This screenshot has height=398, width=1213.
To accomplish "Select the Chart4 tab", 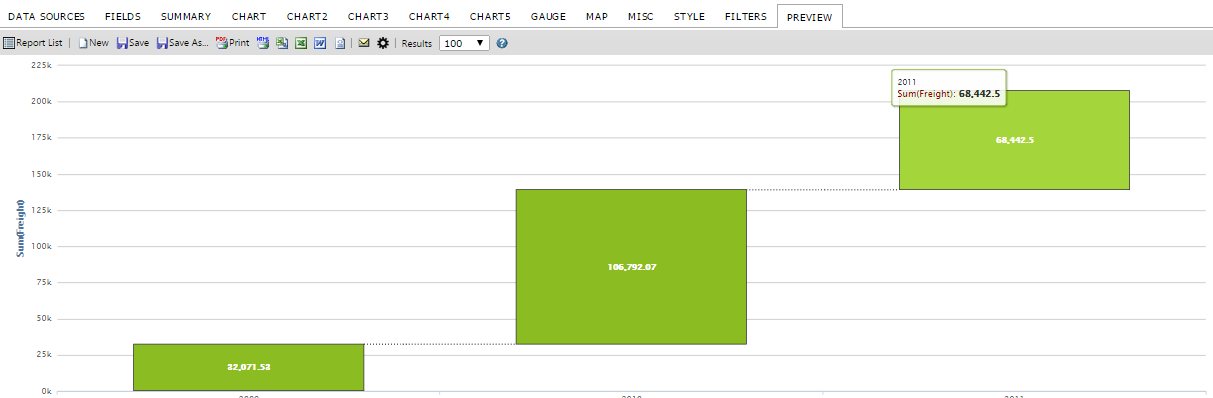I will 429,17.
